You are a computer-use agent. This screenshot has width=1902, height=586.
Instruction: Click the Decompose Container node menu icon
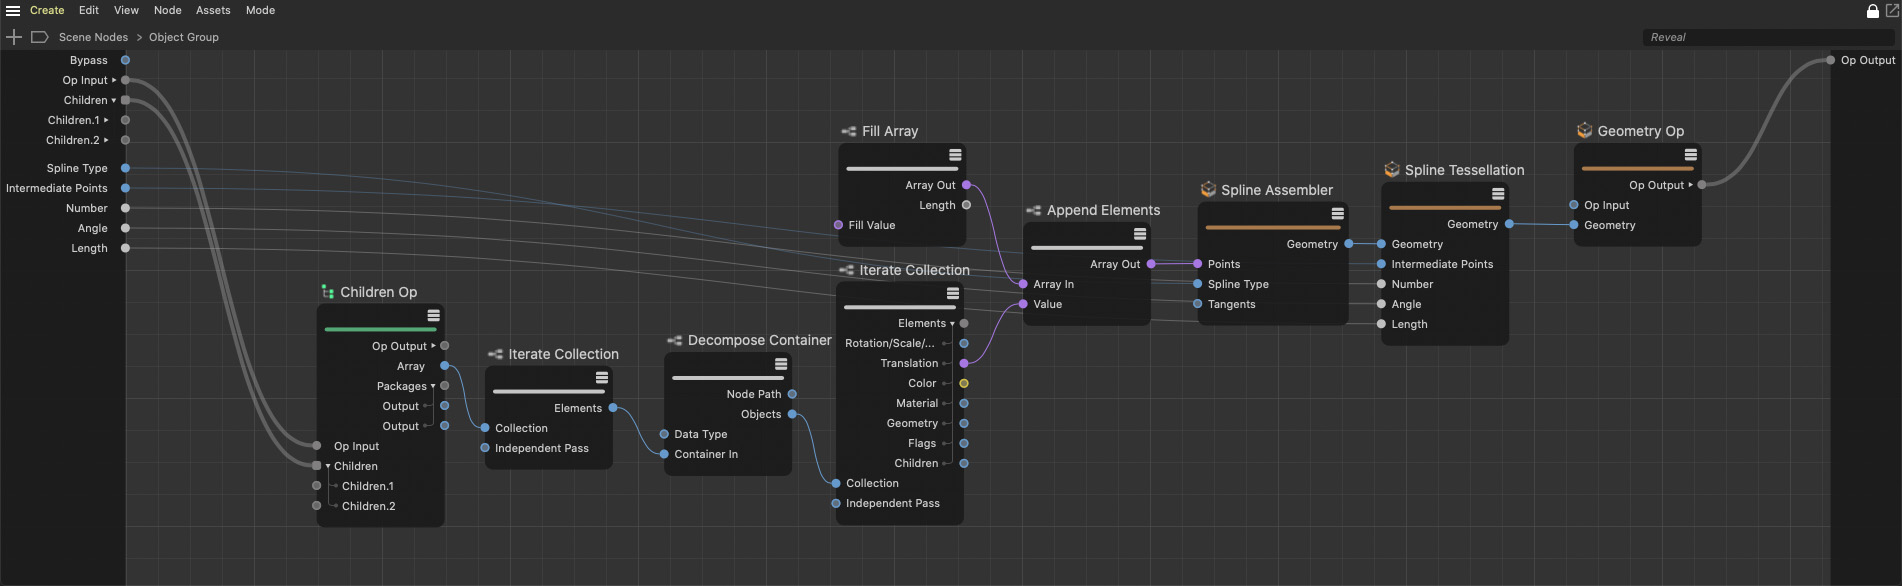781,364
